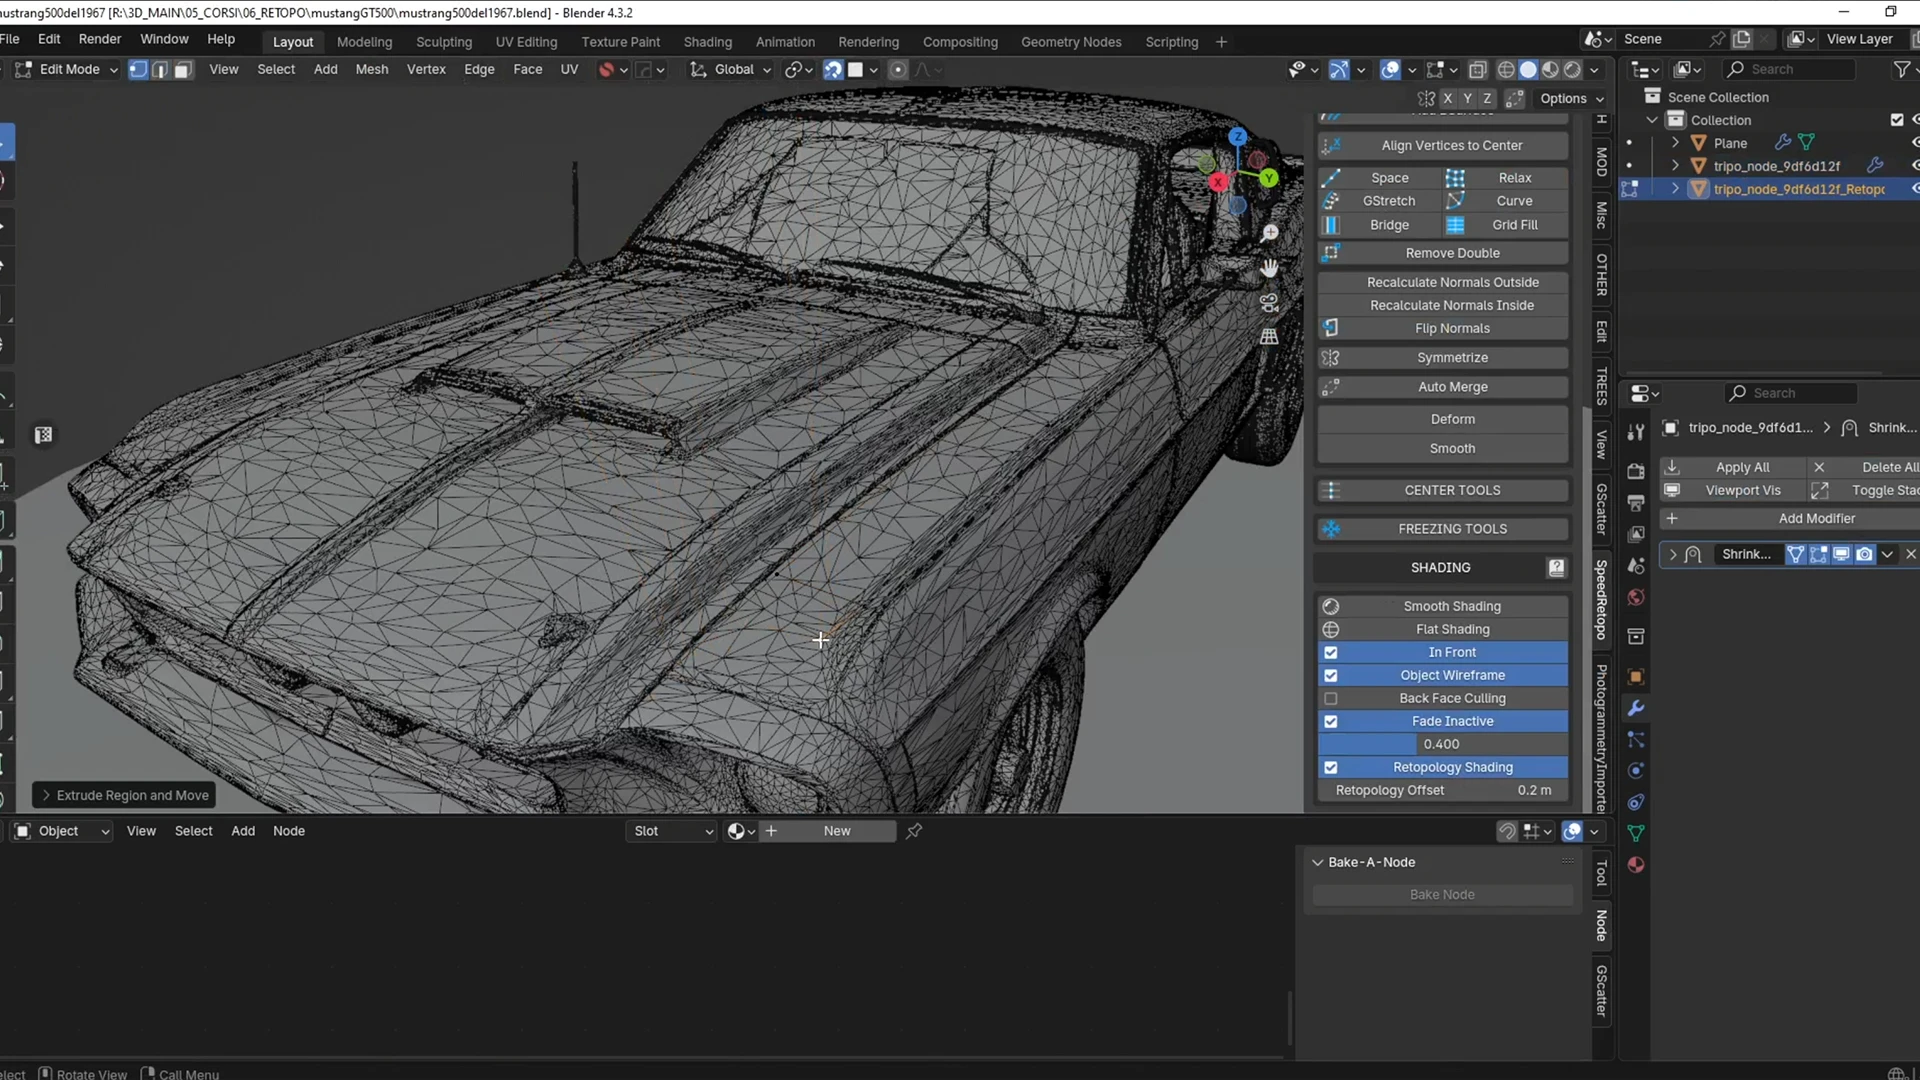Click the Remove Double button
1920x1080 pixels.
[1442, 254]
